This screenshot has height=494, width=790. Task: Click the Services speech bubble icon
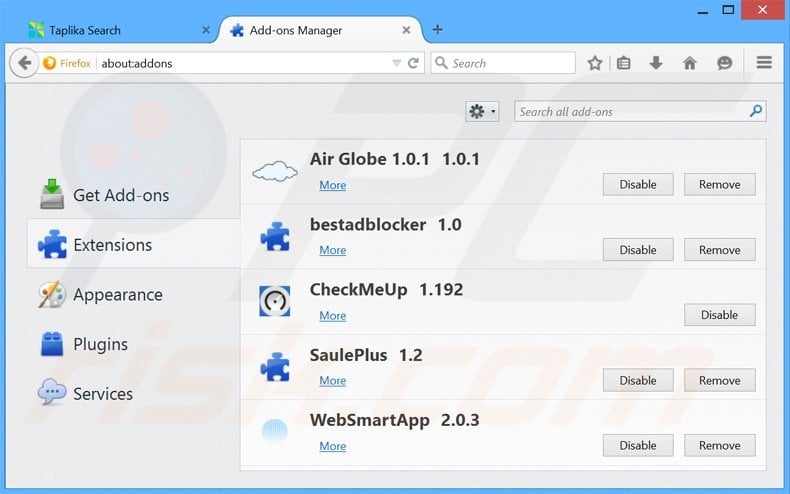coord(52,392)
